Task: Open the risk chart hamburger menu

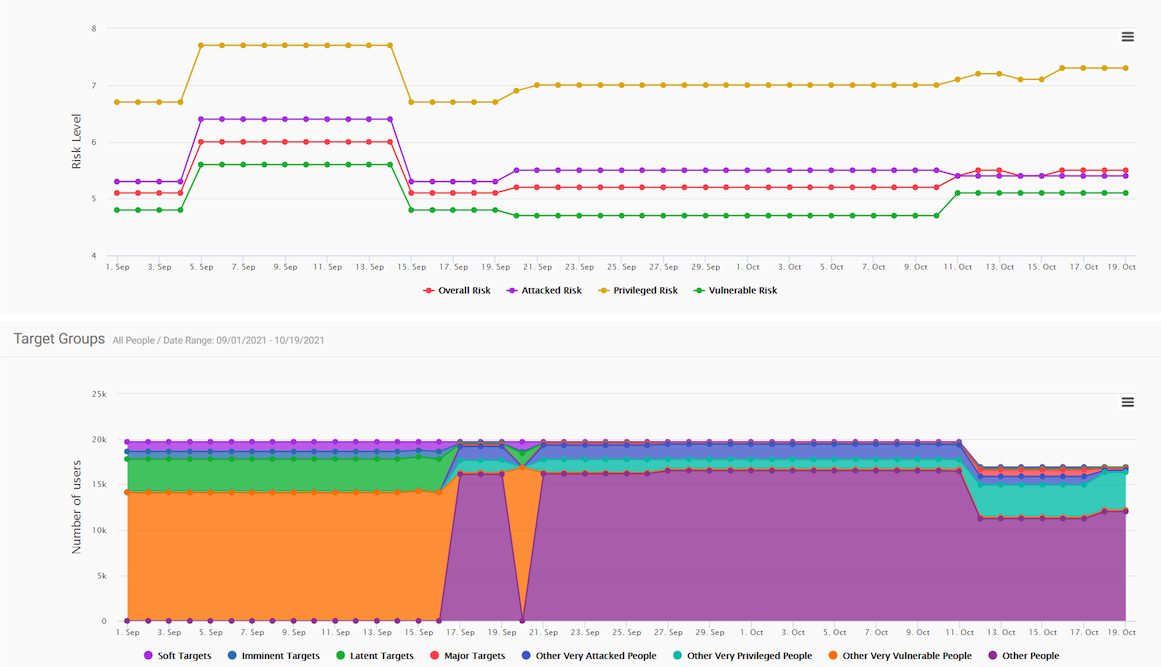Action: click(1127, 37)
